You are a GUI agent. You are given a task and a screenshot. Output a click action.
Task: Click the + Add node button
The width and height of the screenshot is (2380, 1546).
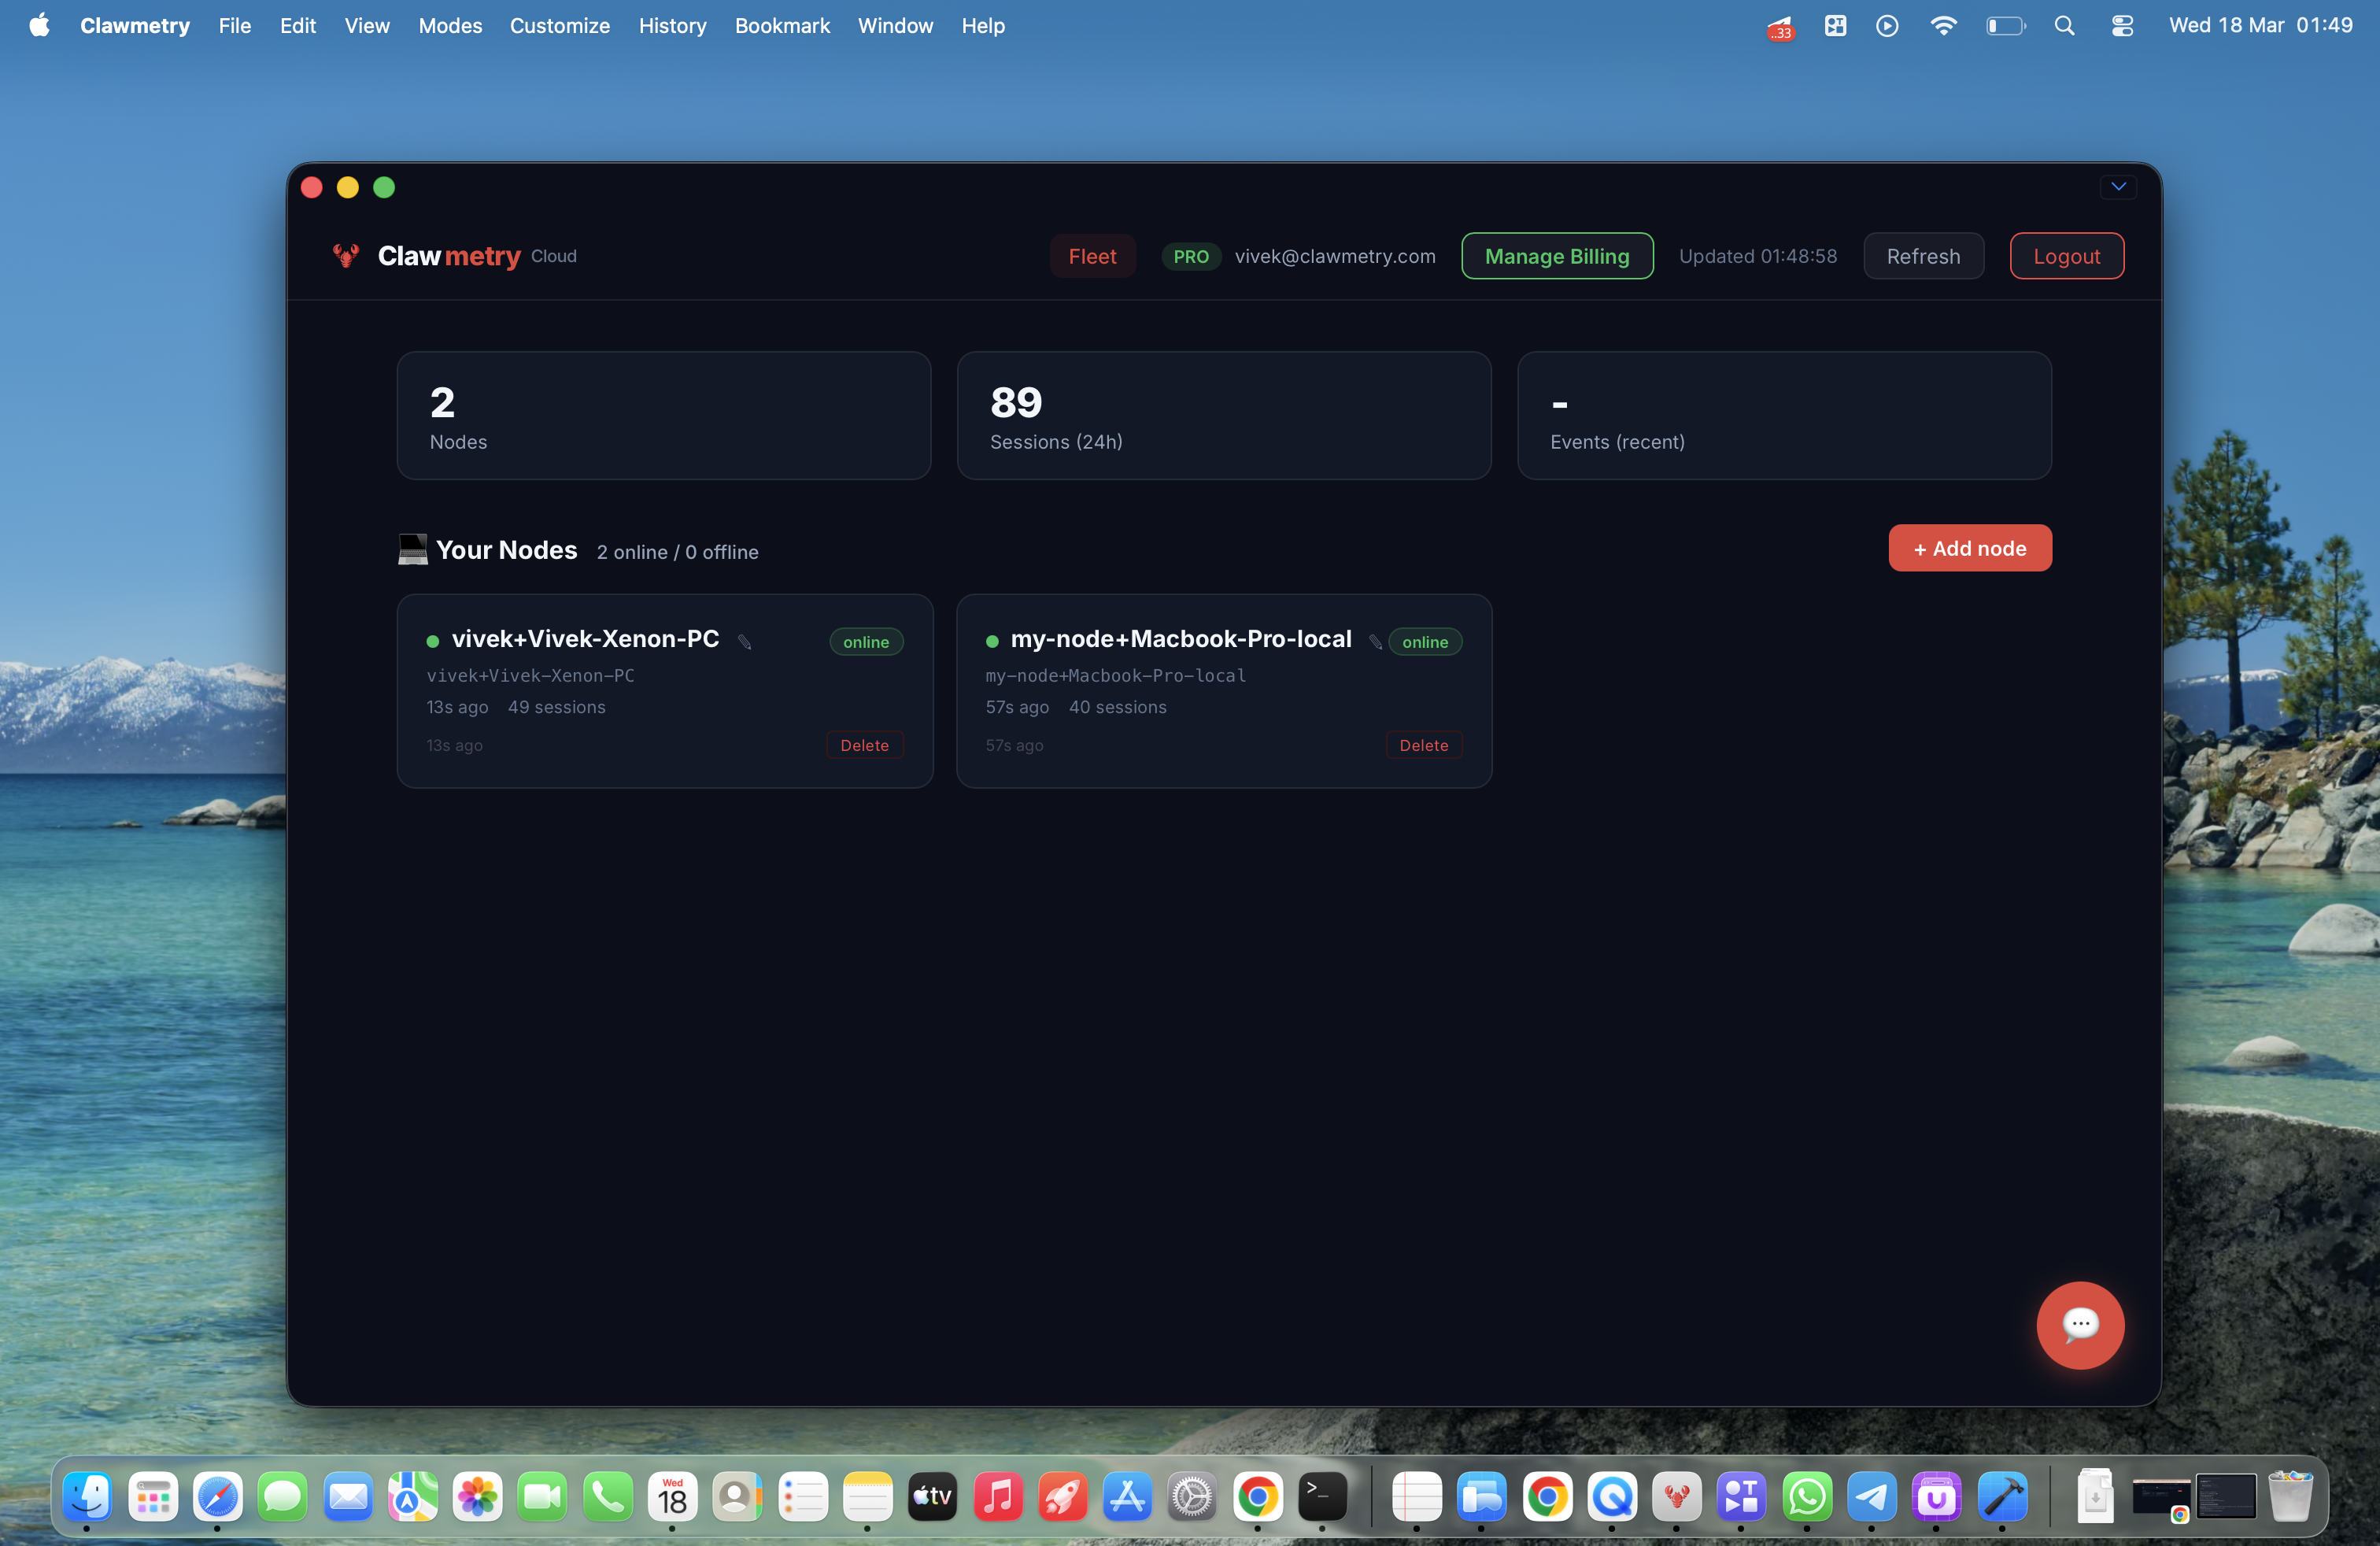1969,548
